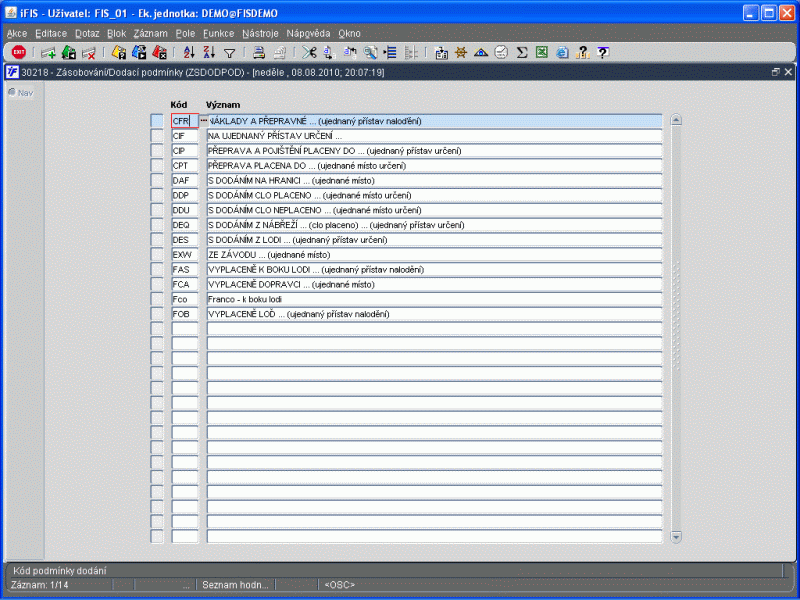Click 'Seznam hodn...' in the status bar
This screenshot has width=800, height=600.
tap(235, 585)
